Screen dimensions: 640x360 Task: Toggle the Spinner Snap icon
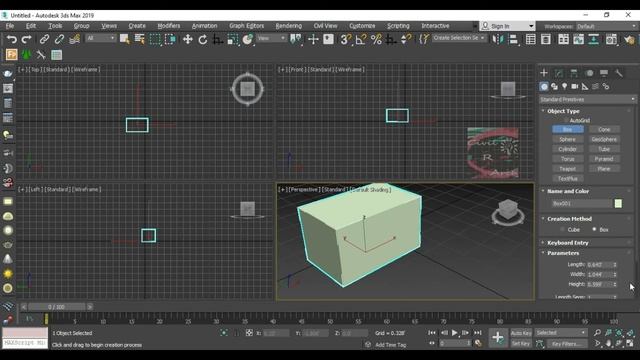(x=406, y=39)
